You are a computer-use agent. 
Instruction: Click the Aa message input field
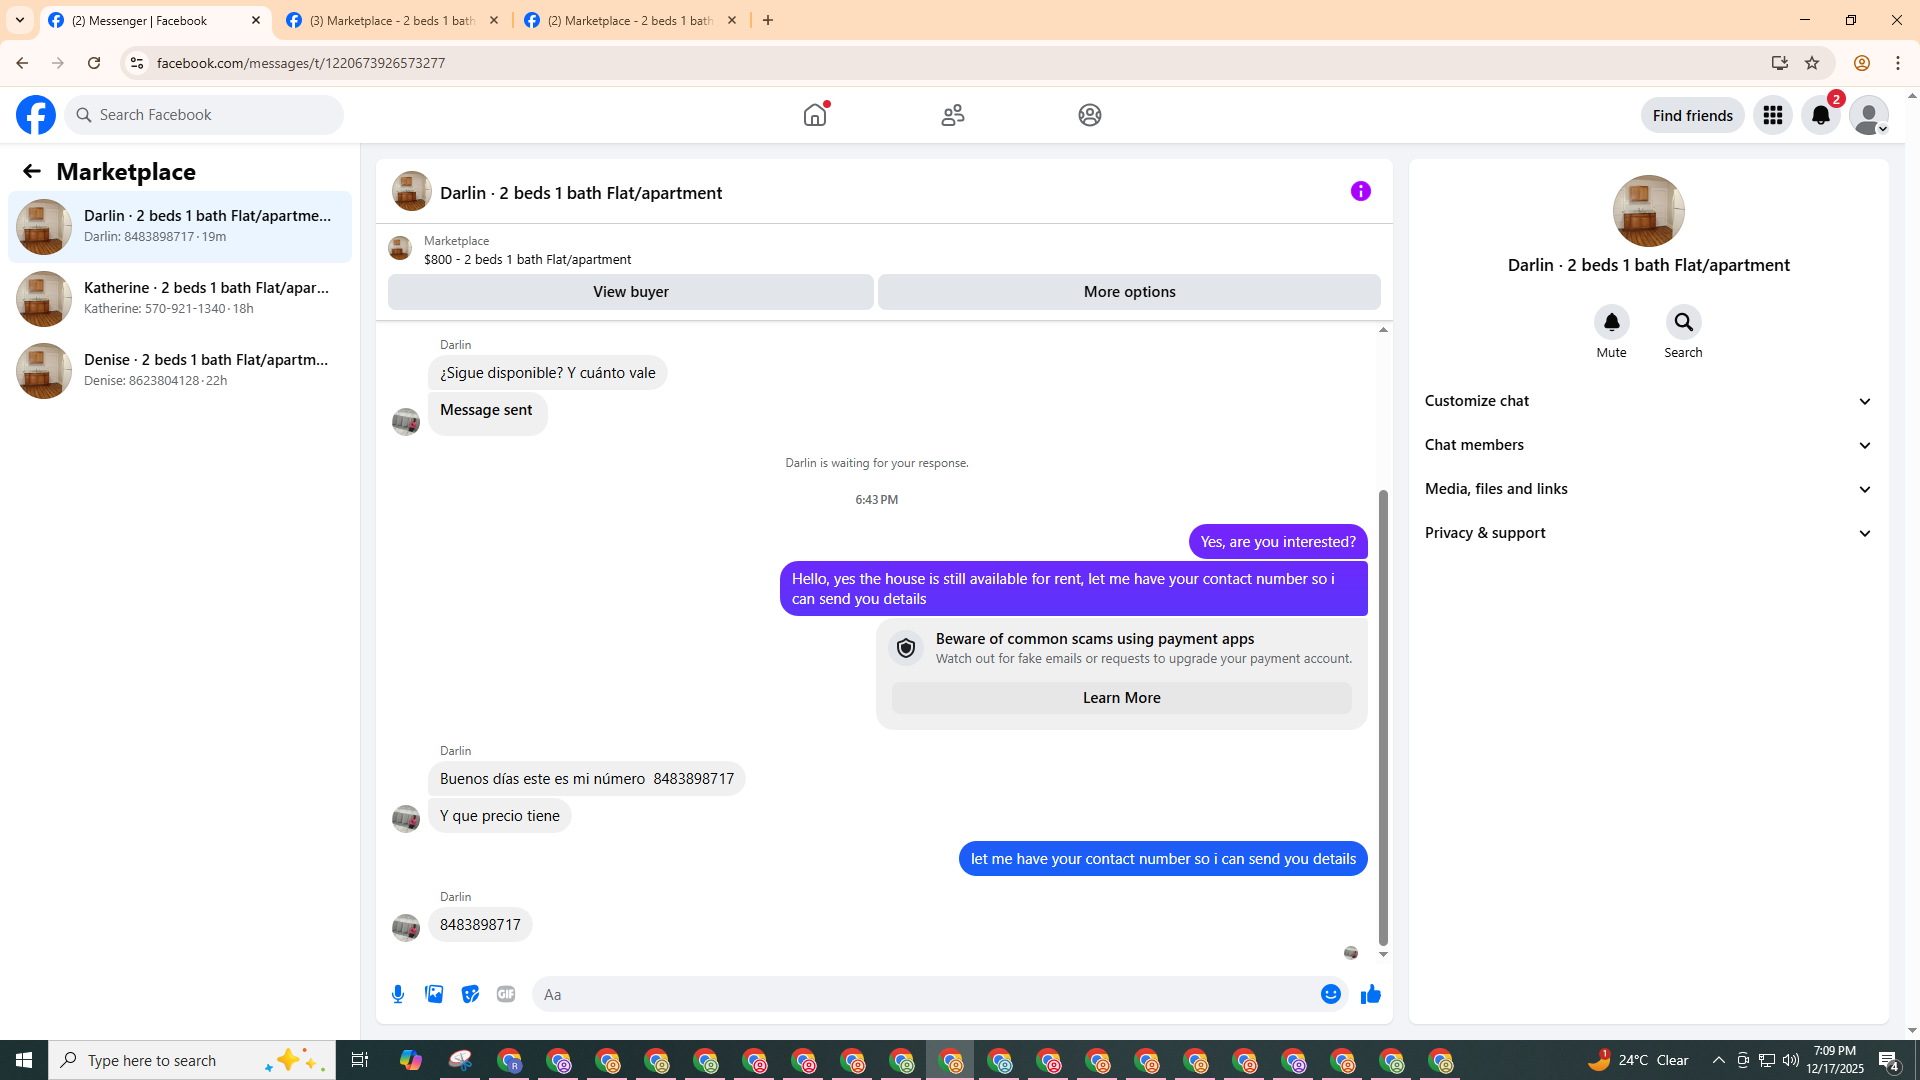920,994
